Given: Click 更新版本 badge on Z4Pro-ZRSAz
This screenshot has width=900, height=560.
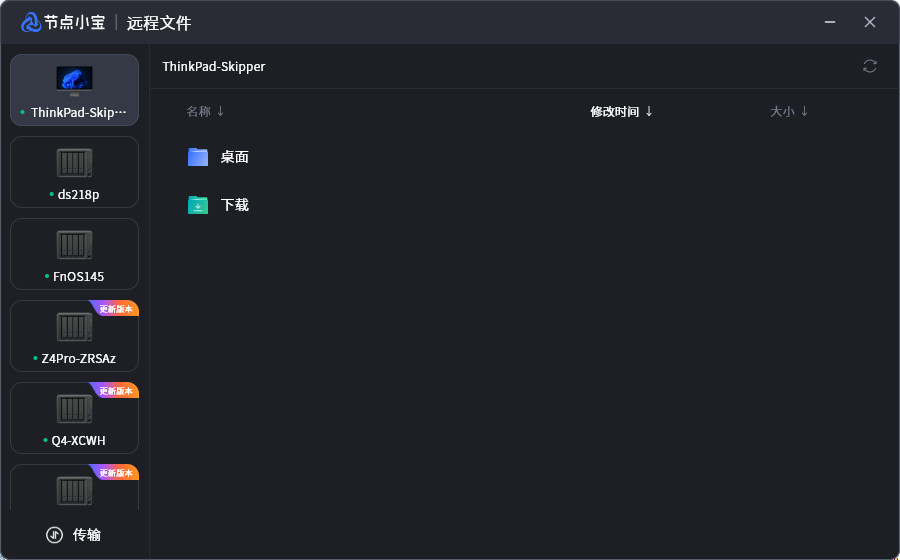Looking at the screenshot, I should click(x=115, y=309).
